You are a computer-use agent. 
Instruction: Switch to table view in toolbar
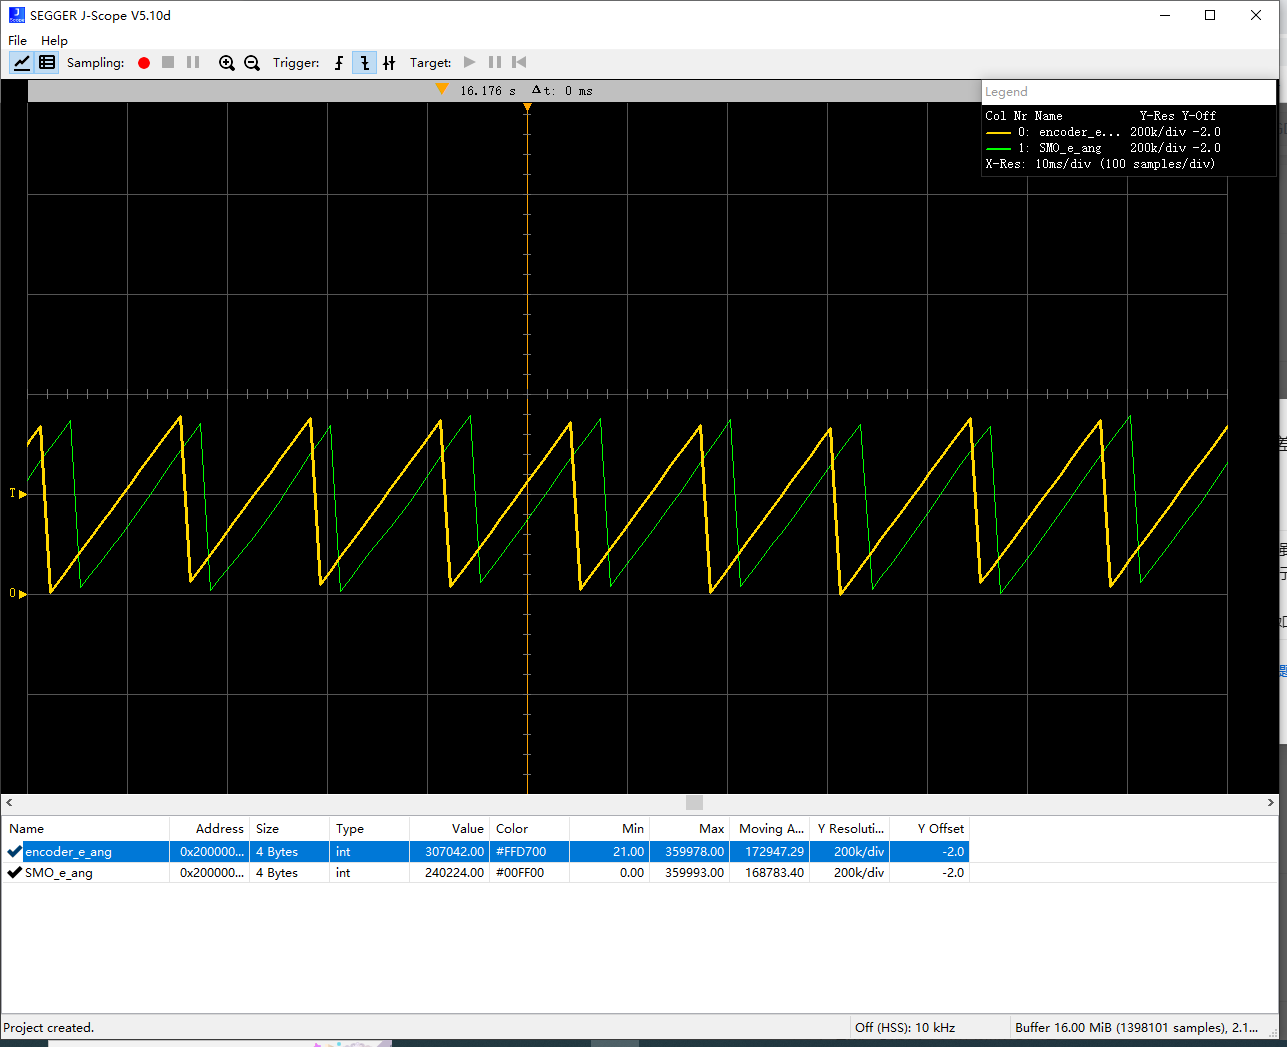[47, 62]
